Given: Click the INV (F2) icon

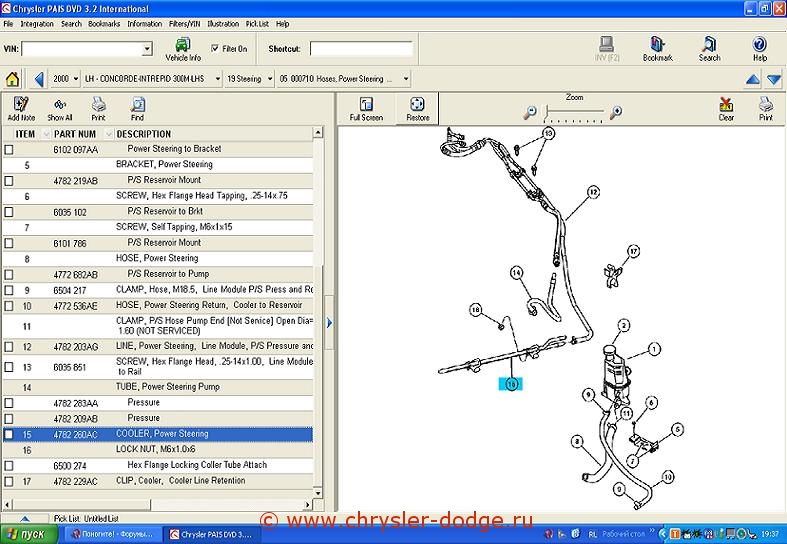Looking at the screenshot, I should [607, 49].
